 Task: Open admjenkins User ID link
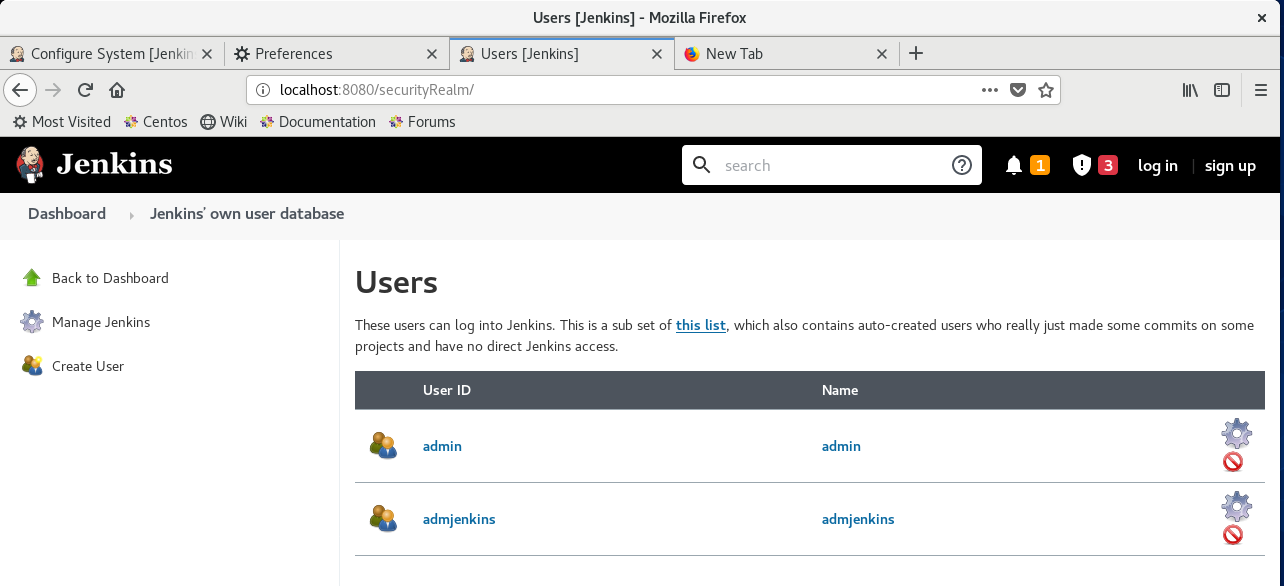[459, 519]
